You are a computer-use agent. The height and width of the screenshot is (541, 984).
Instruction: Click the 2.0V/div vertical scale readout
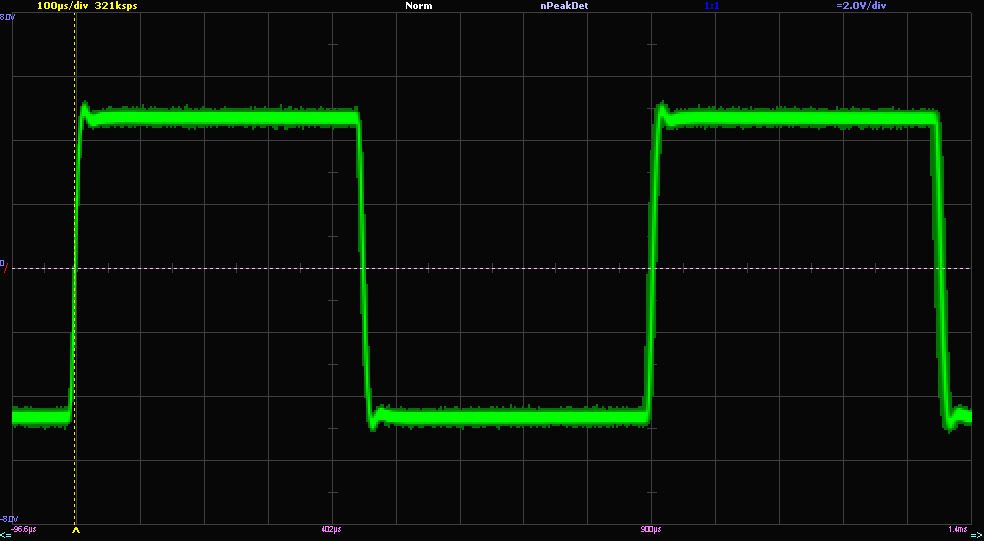861,6
